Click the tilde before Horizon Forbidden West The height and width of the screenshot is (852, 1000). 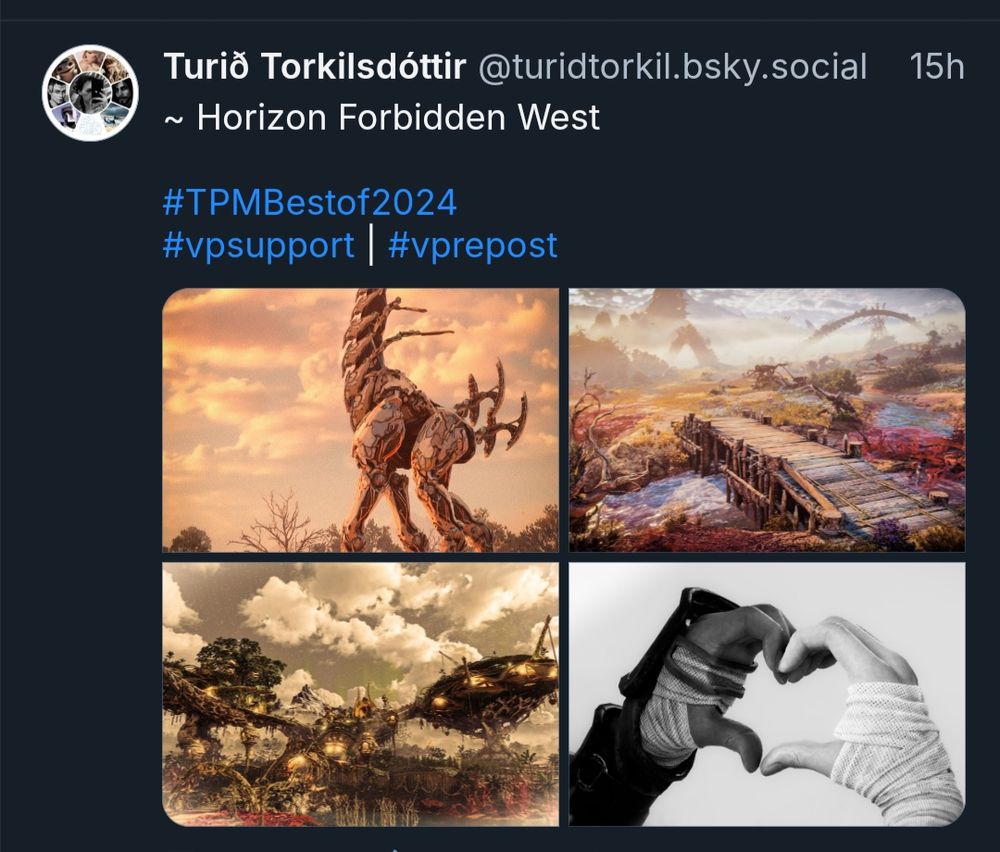point(173,119)
